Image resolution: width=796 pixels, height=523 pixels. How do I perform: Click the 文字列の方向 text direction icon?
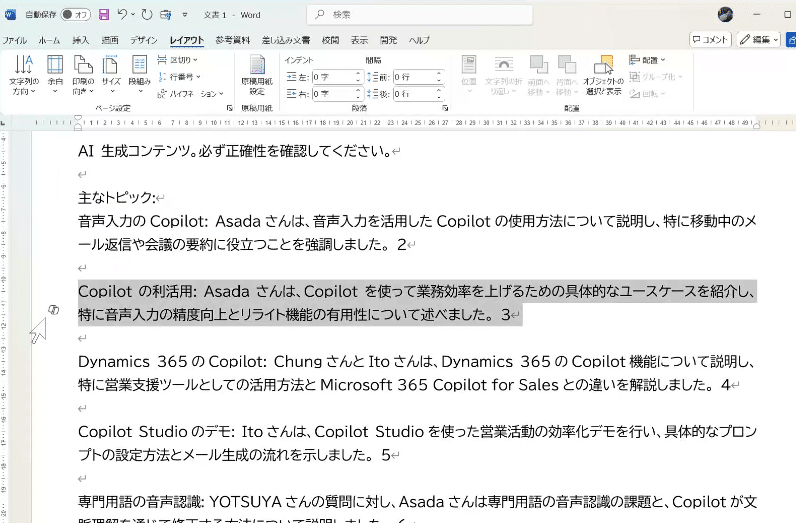pos(24,75)
